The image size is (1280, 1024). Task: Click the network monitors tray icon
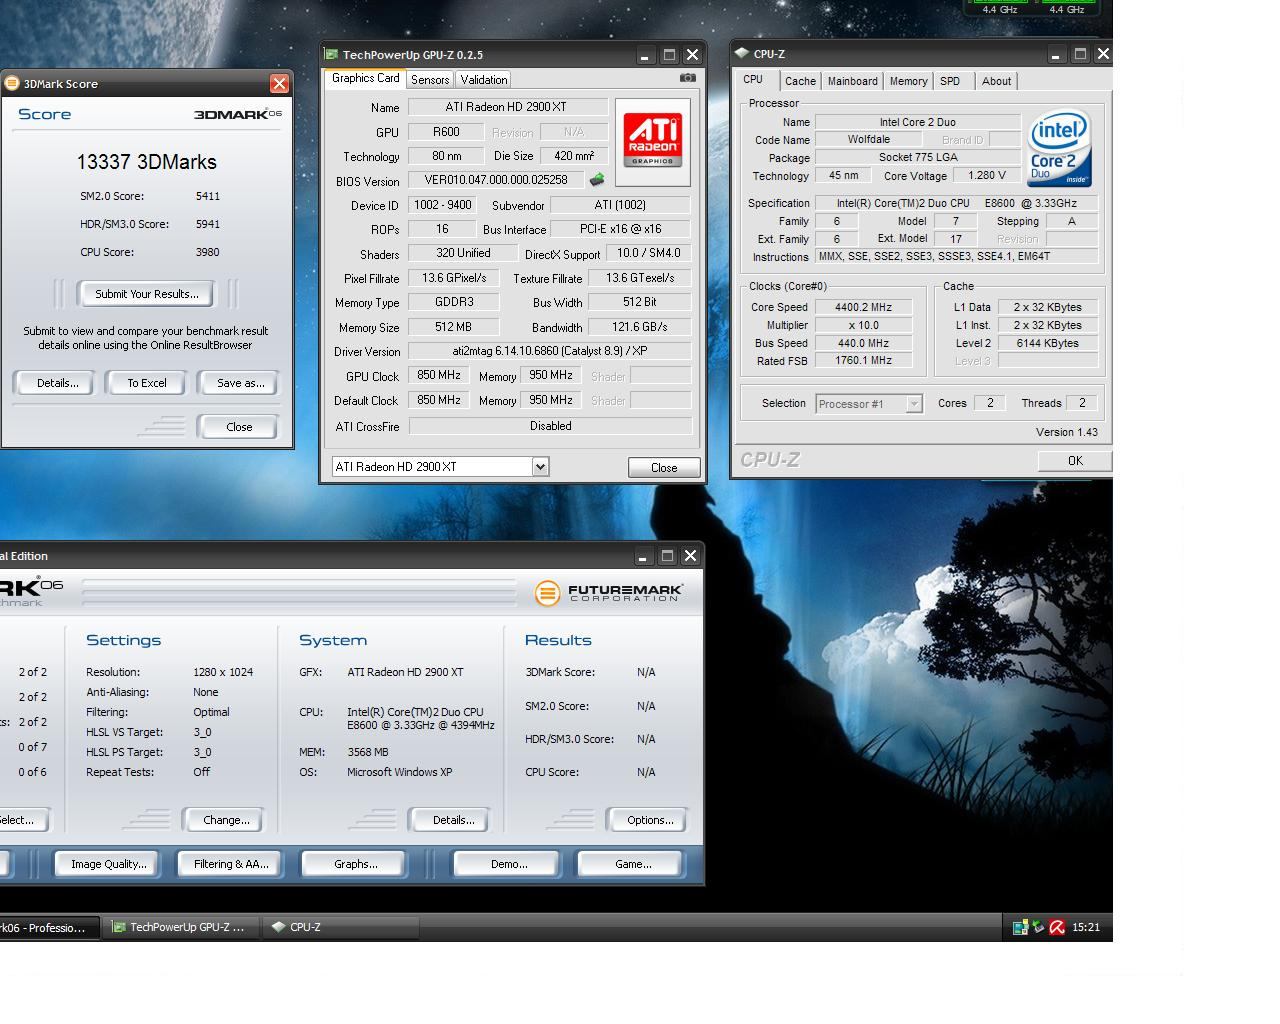(x=1020, y=927)
